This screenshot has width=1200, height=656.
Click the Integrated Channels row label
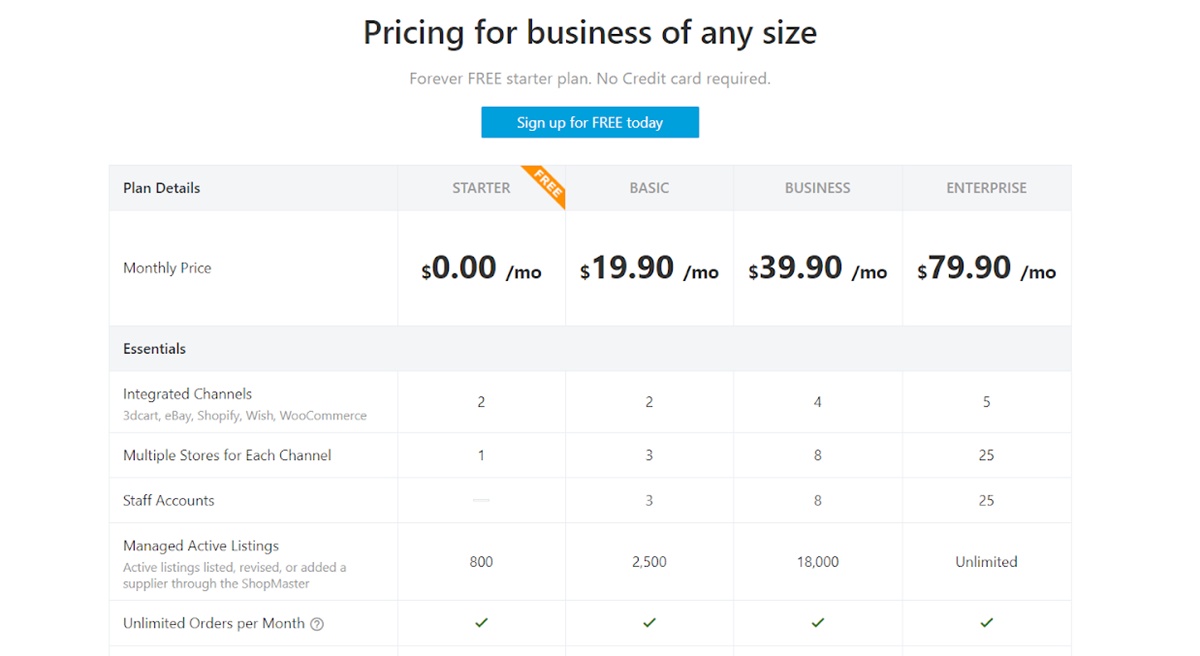[x=187, y=394]
